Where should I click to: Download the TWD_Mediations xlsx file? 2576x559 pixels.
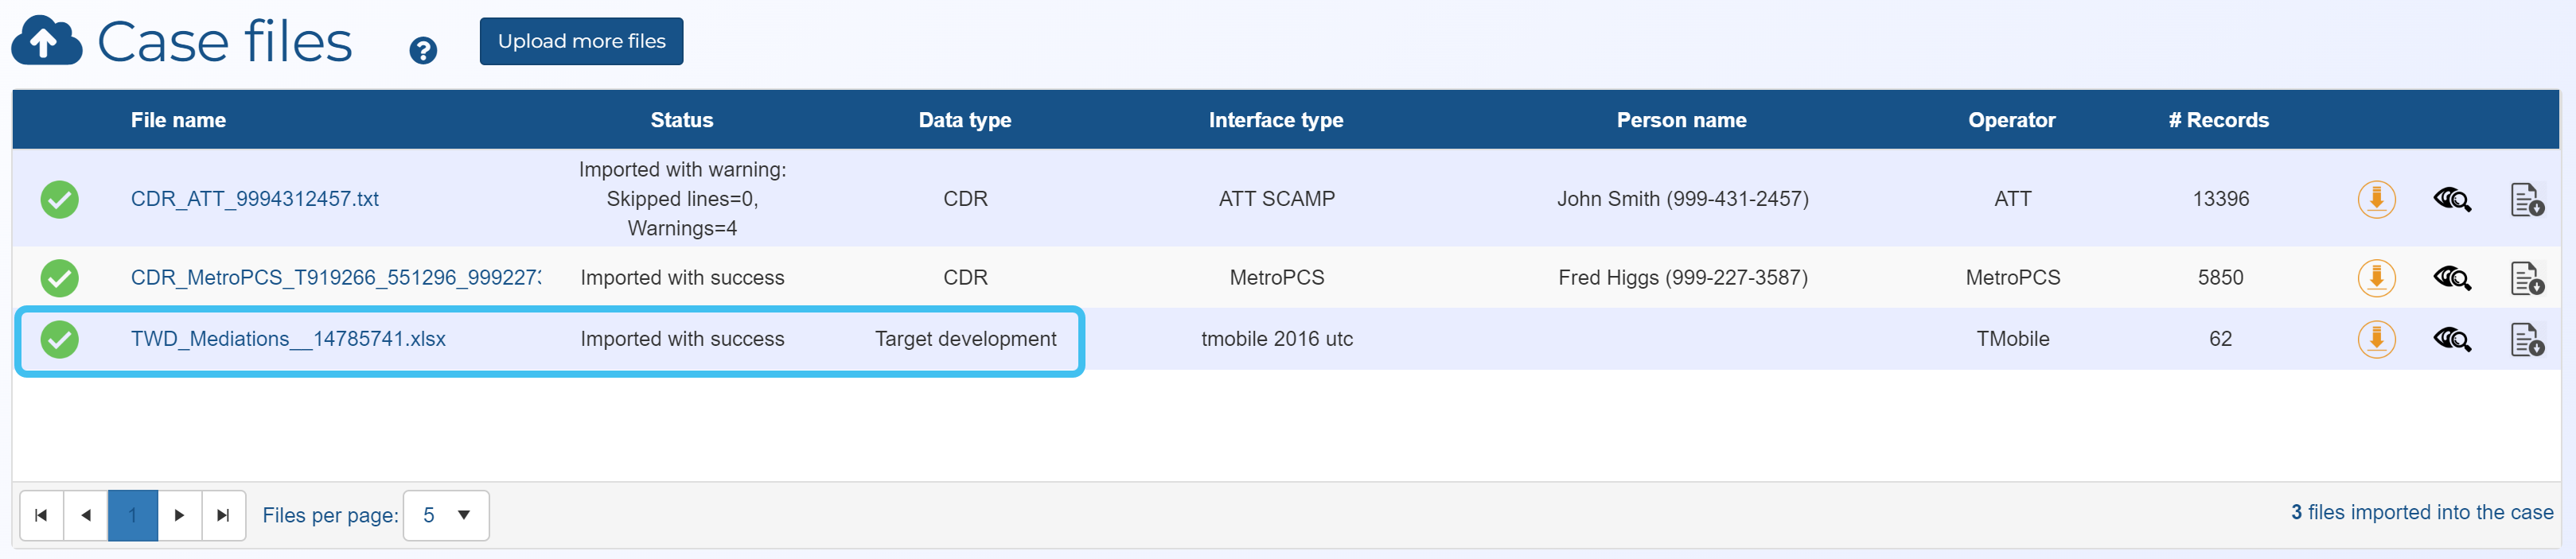tap(2376, 339)
